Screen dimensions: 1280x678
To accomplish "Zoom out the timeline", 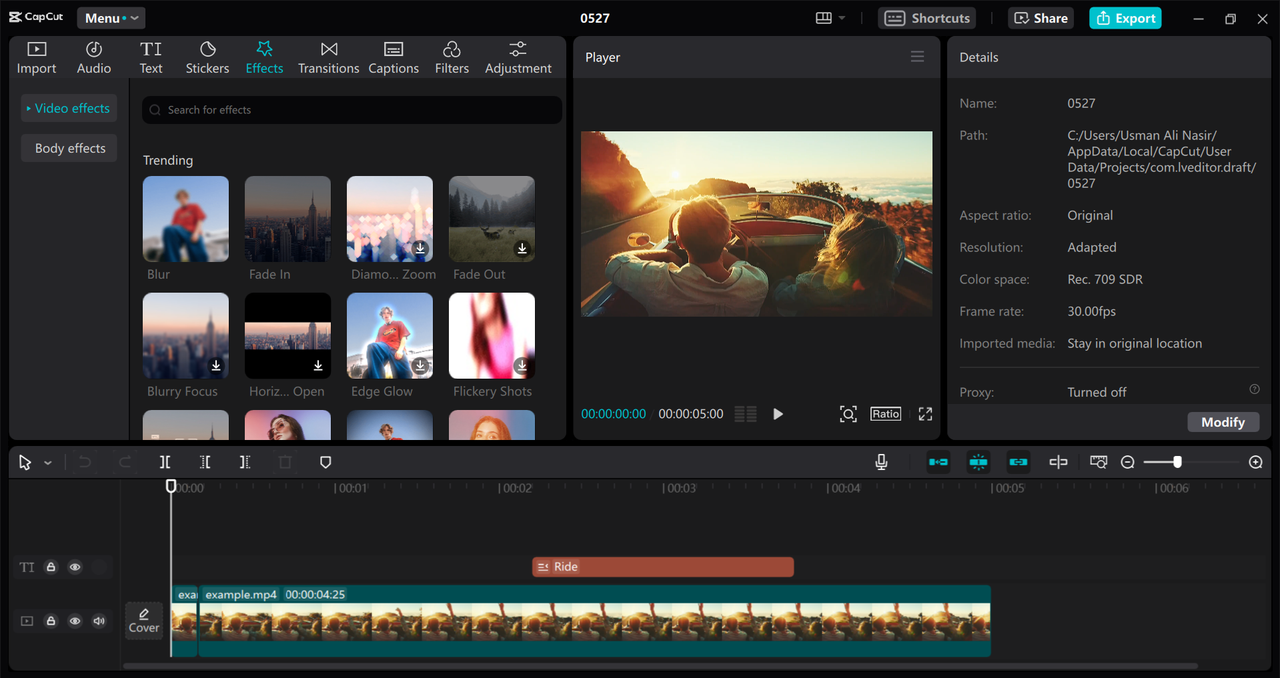I will click(x=1128, y=462).
